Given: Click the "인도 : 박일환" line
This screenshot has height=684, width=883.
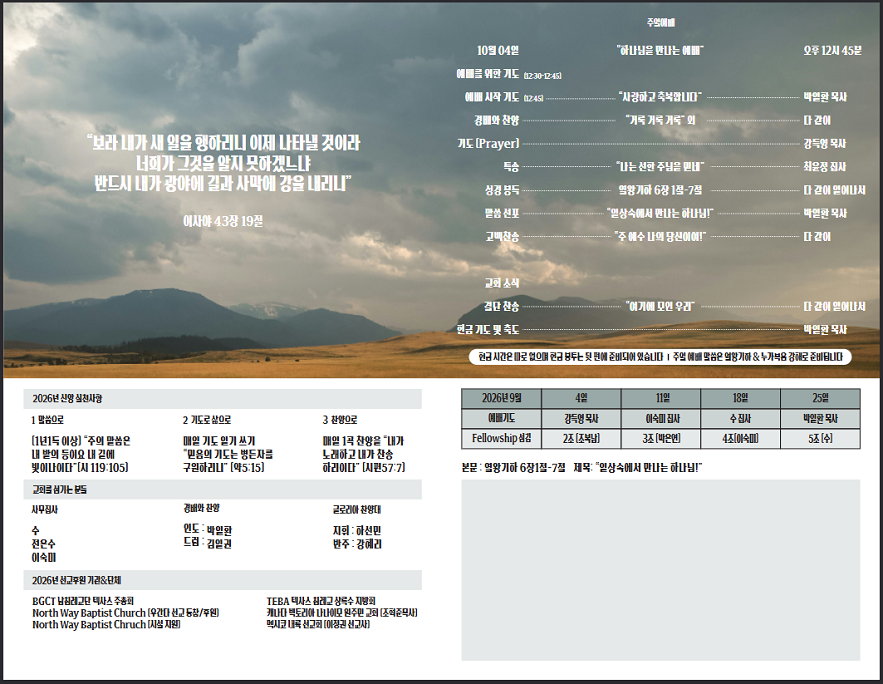Looking at the screenshot, I should (207, 530).
